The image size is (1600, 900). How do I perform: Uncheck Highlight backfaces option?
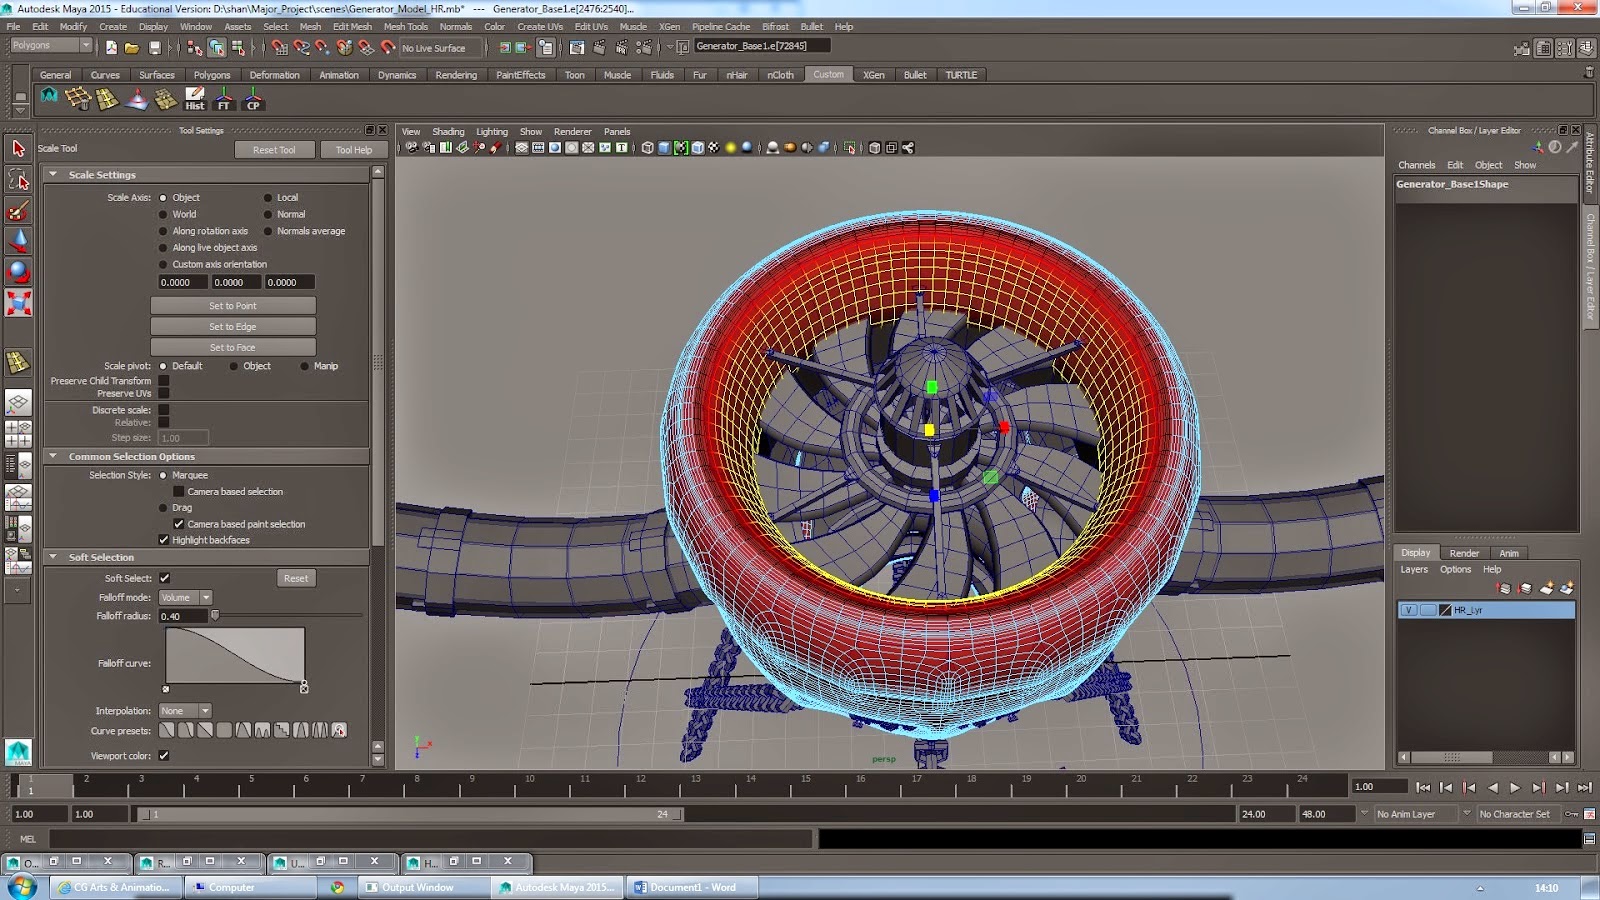point(164,540)
